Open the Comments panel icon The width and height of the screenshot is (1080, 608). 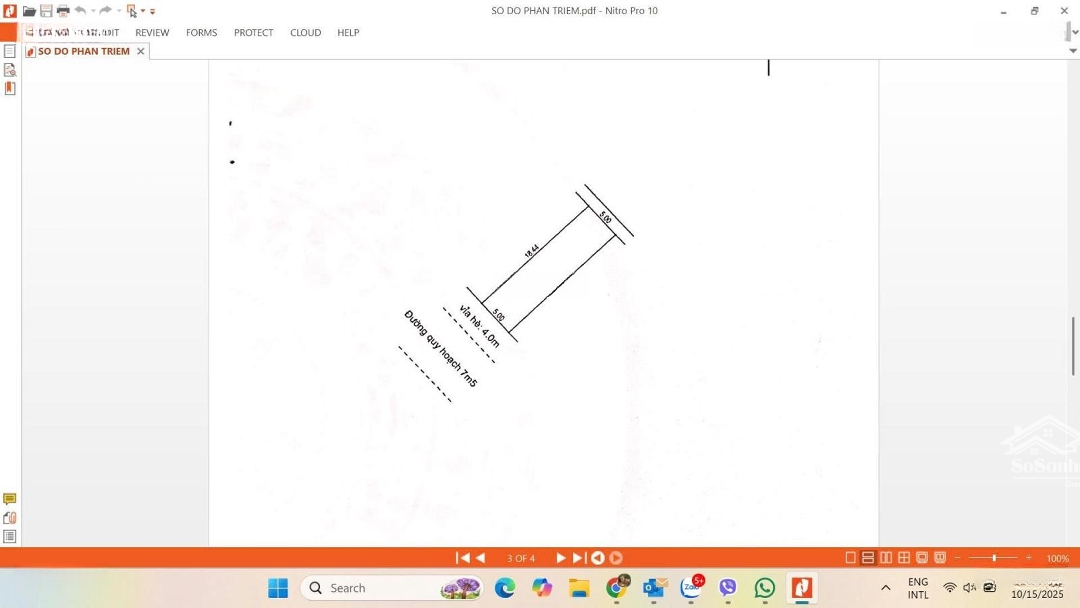coord(10,499)
